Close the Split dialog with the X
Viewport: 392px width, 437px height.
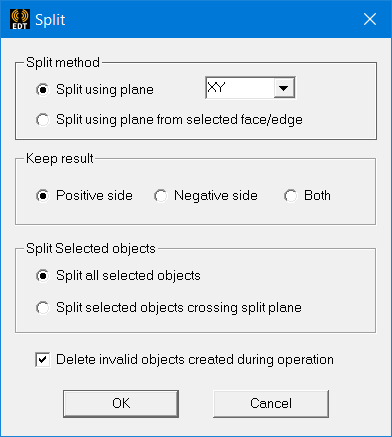370,19
